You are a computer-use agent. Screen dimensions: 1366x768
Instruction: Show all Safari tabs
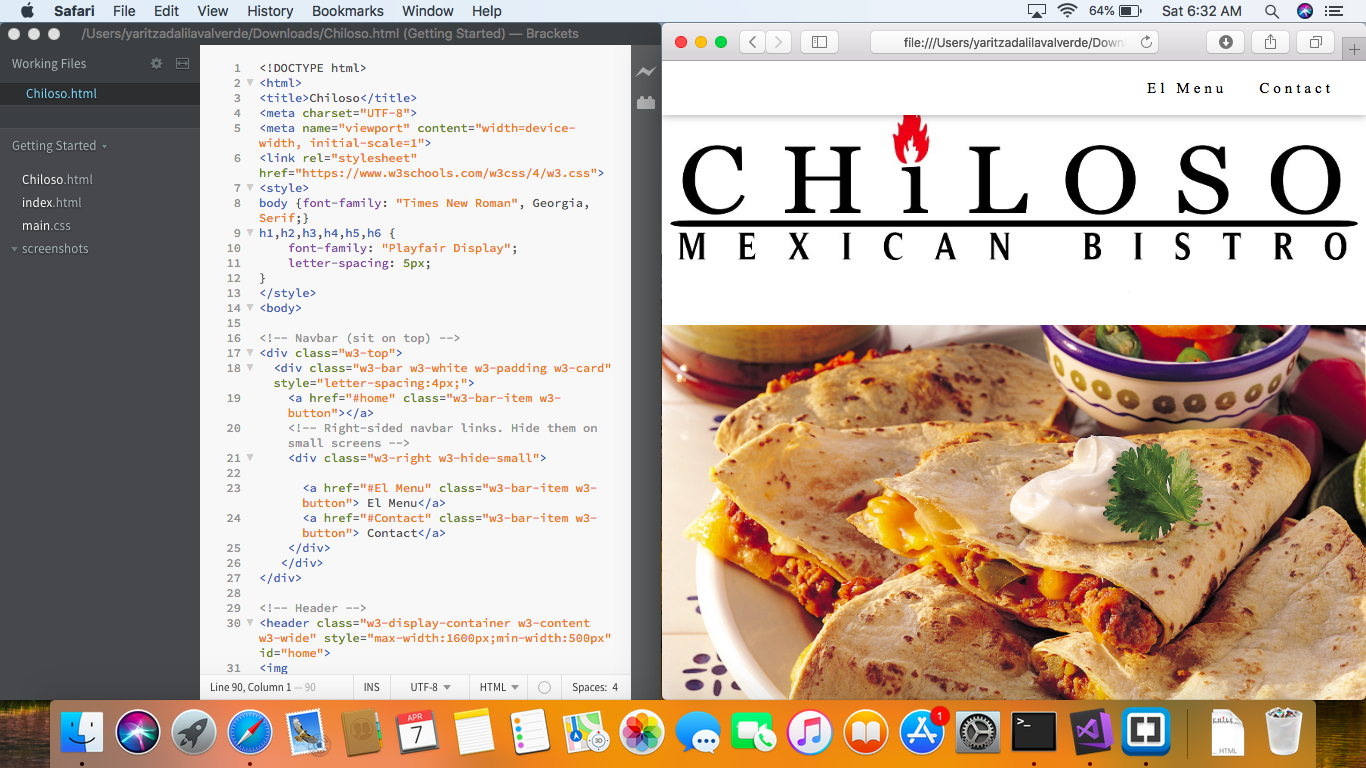click(1315, 42)
